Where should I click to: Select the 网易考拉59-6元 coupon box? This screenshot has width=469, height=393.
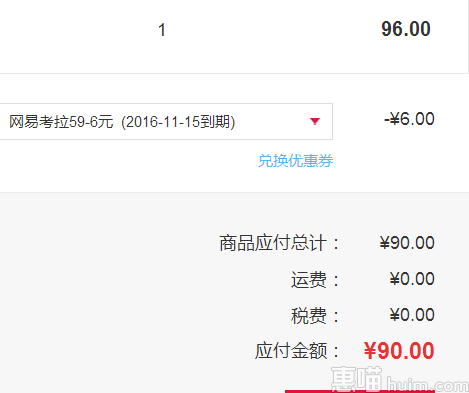[166, 121]
